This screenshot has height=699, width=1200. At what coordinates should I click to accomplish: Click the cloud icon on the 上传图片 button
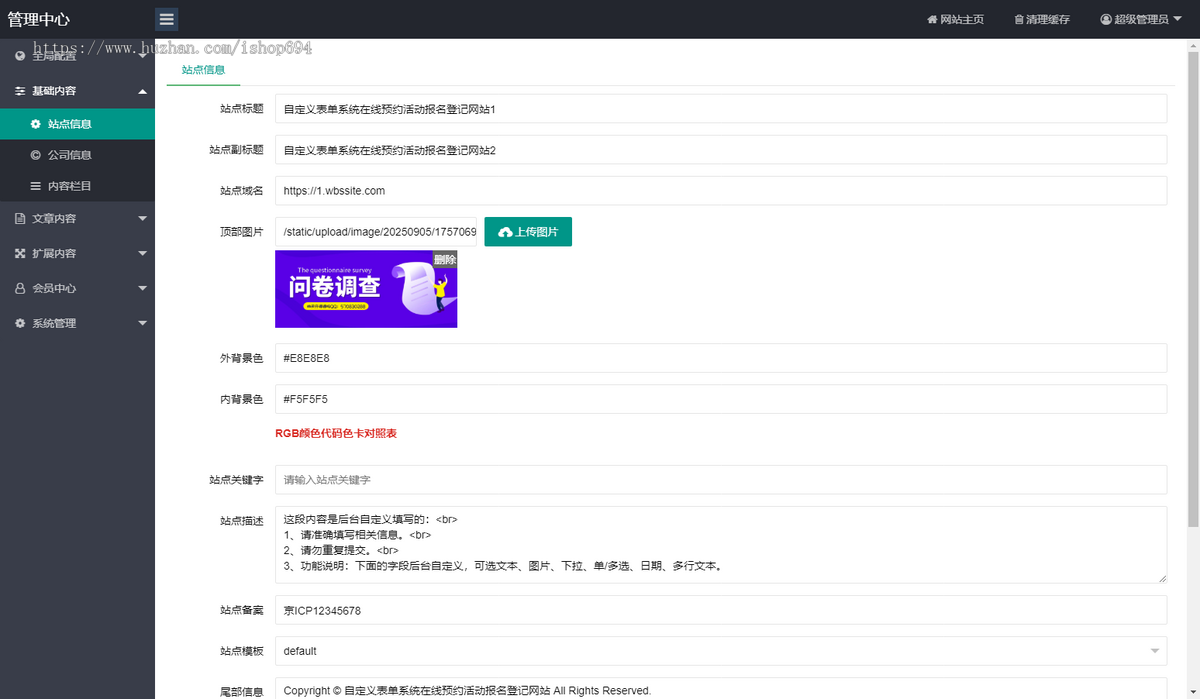[505, 231]
